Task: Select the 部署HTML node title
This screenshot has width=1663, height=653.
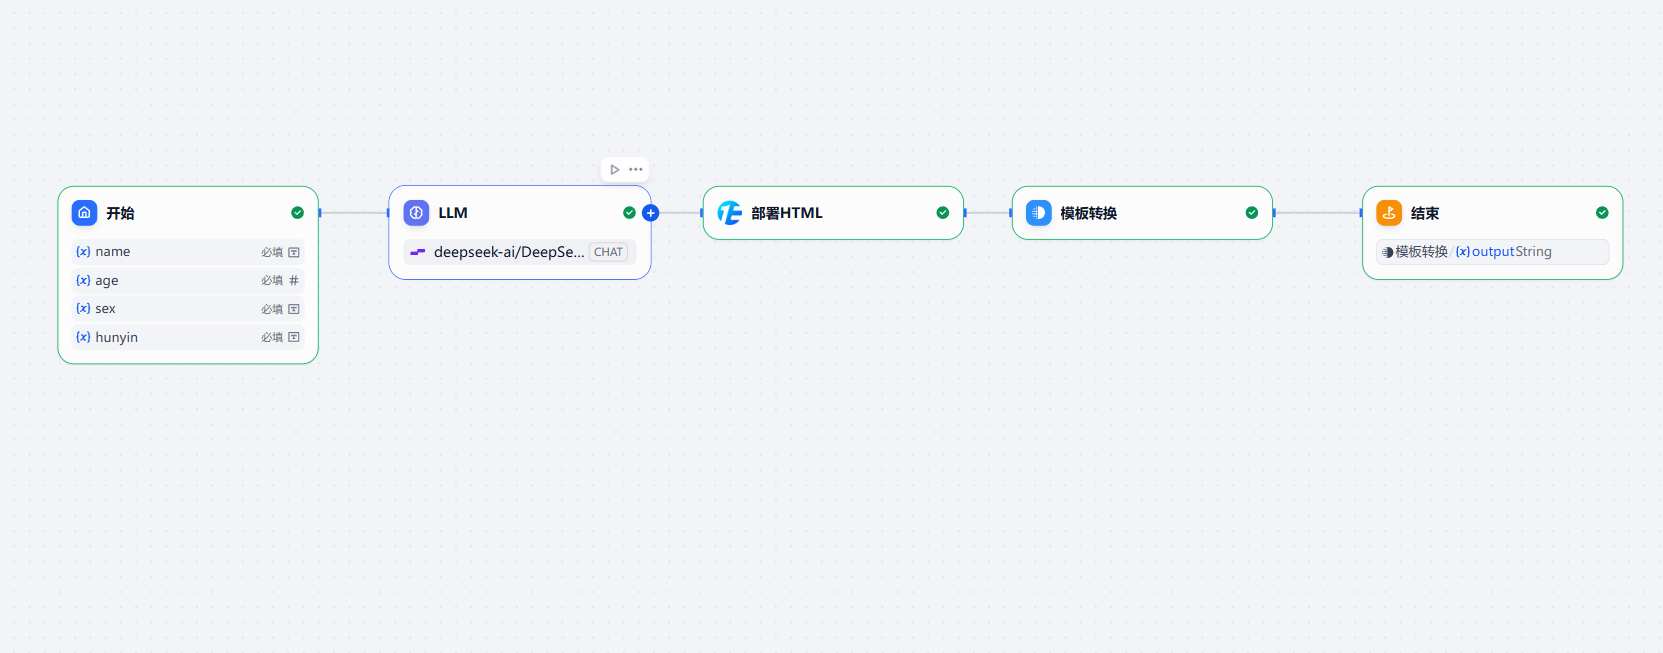Action: coord(787,213)
